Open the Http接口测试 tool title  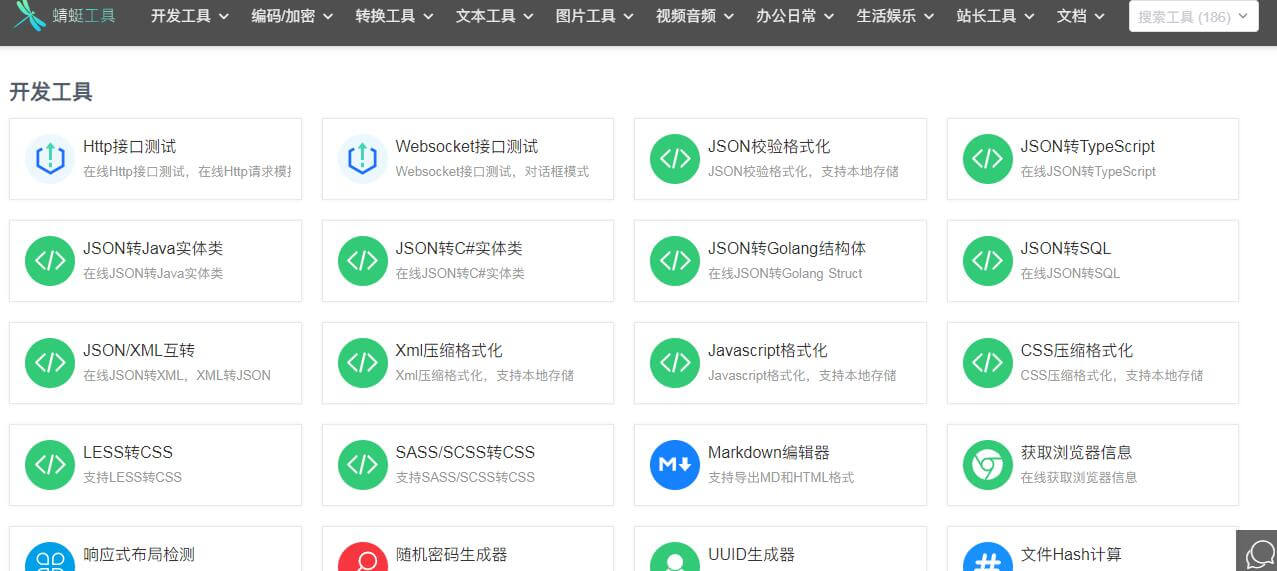129,146
